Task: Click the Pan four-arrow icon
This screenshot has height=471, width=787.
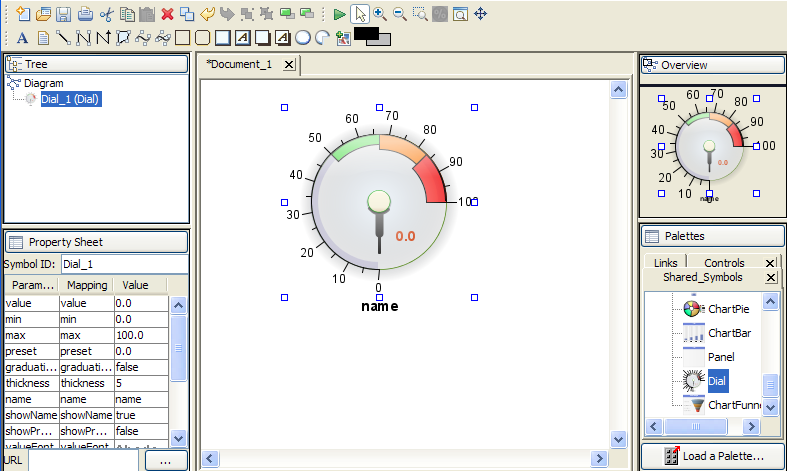Action: coord(480,15)
